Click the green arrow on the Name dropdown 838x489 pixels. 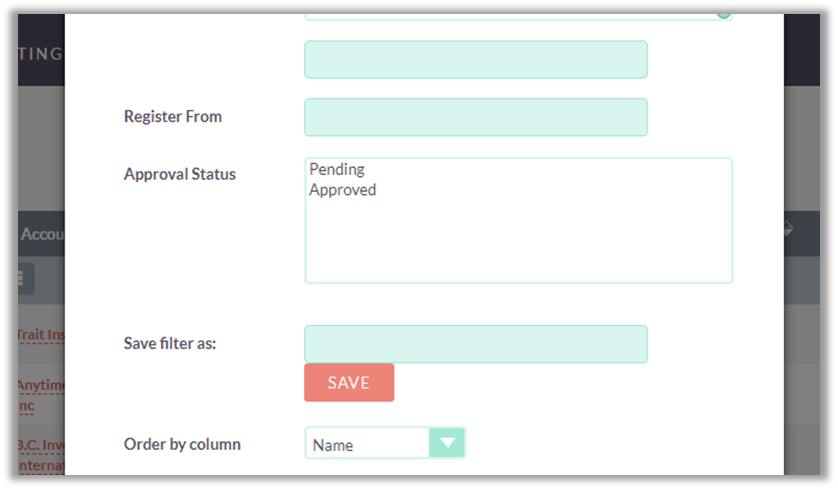pyautogui.click(x=447, y=442)
